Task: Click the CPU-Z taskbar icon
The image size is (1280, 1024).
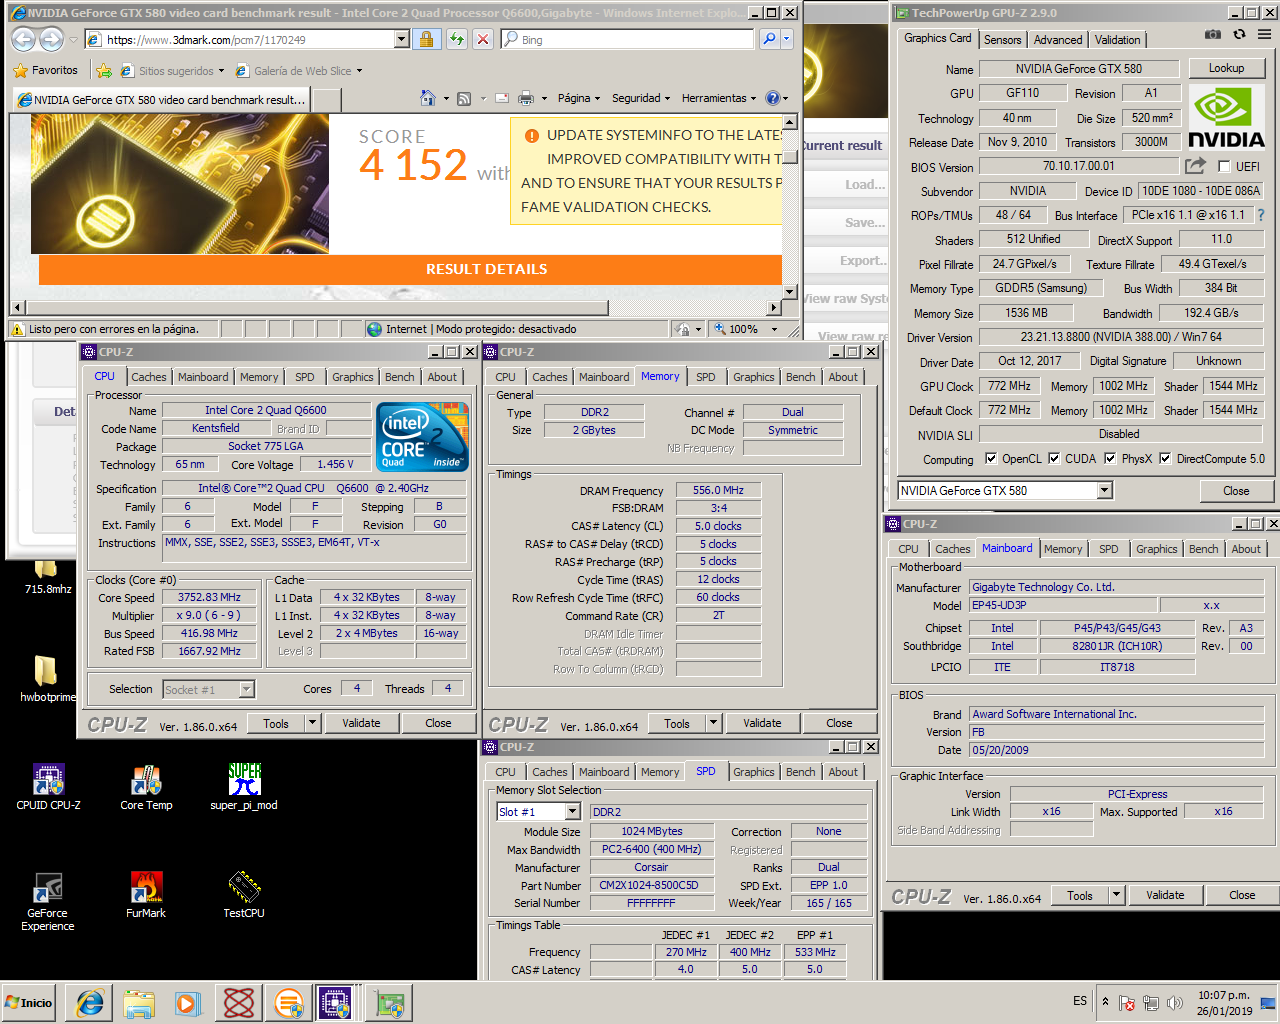Action: 337,1002
